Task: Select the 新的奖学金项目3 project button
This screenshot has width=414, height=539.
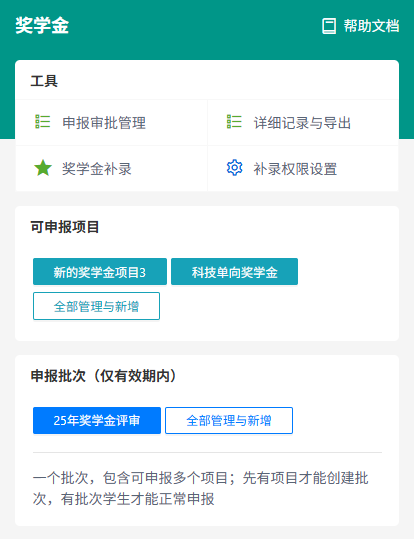Action: (x=100, y=272)
